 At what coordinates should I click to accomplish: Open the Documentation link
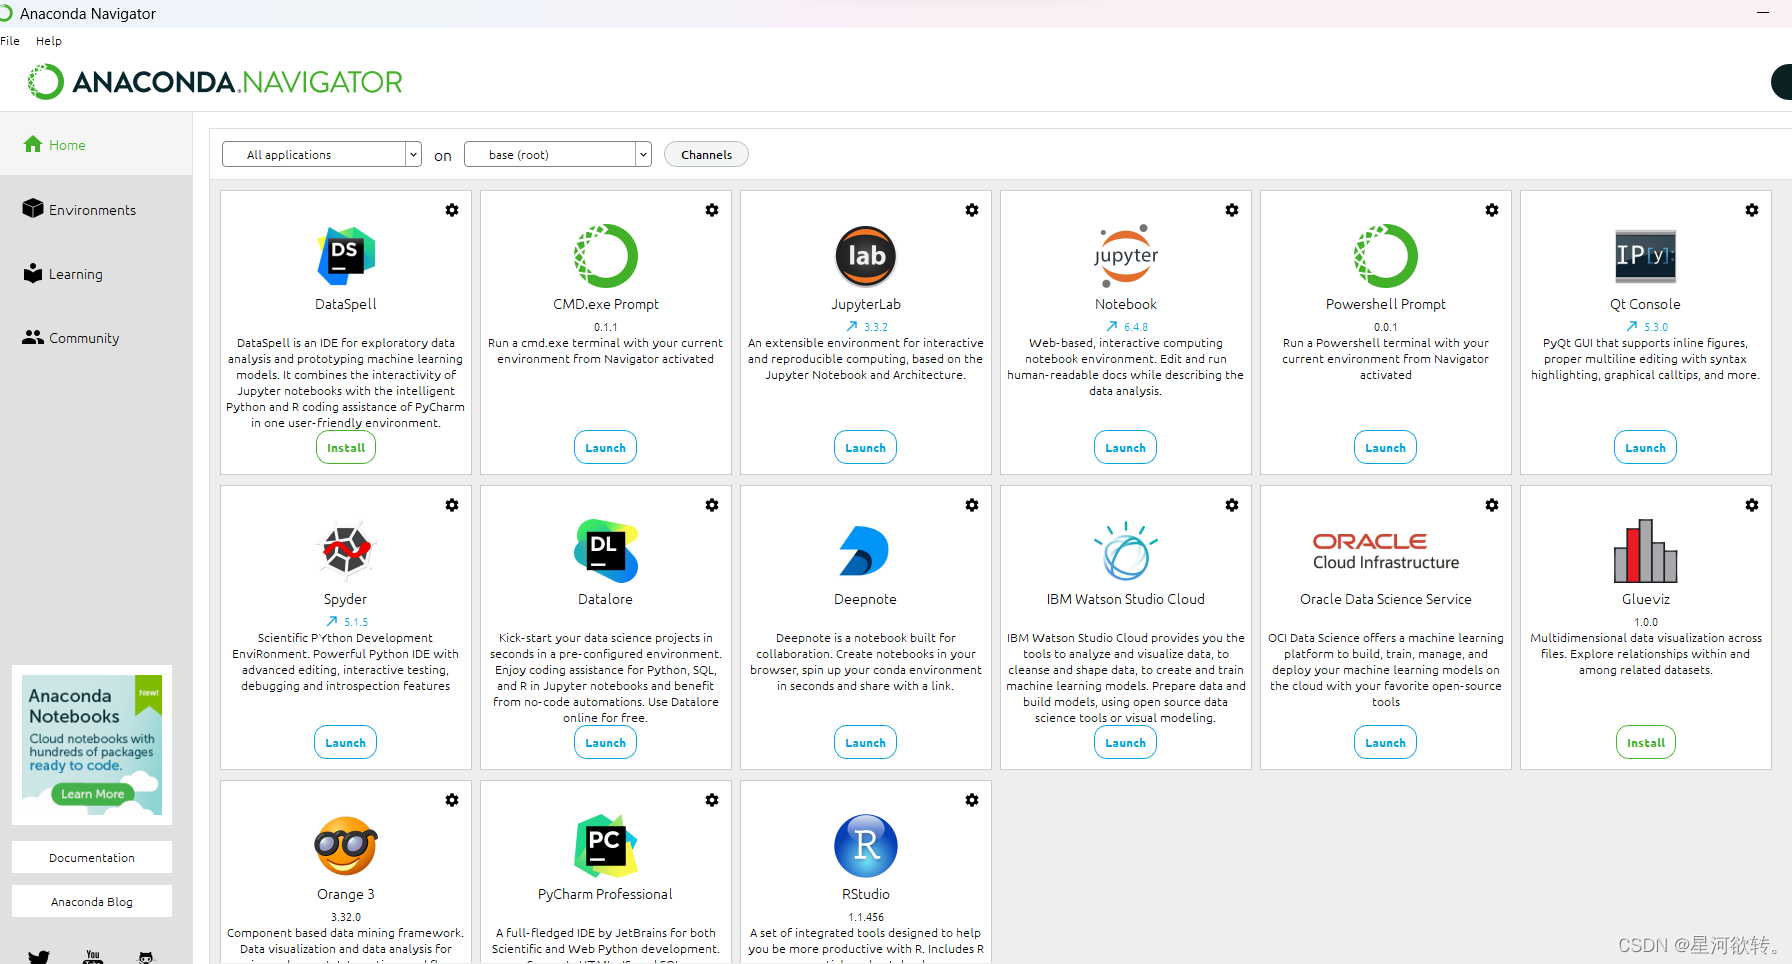92,857
